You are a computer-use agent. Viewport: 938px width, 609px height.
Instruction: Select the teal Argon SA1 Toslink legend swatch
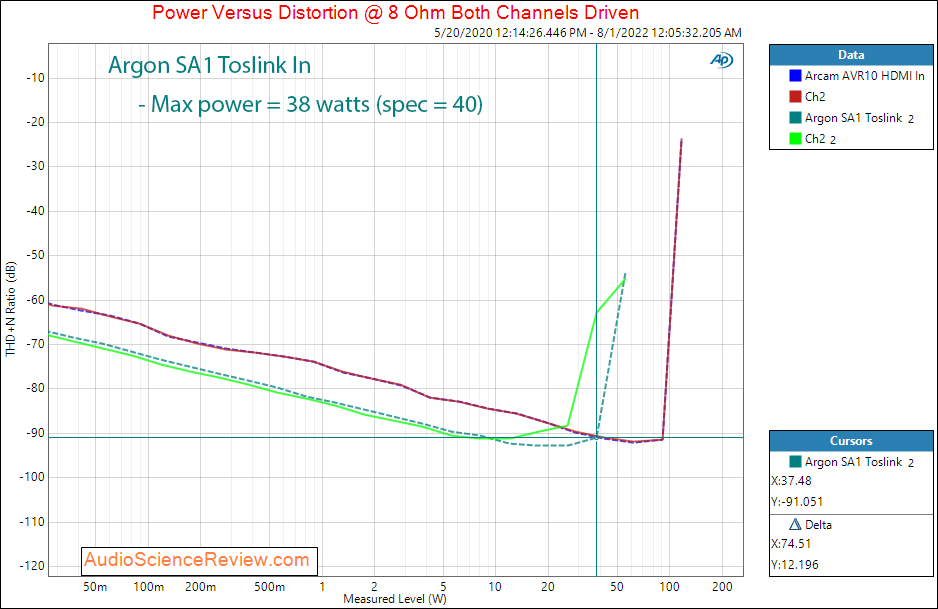click(795, 118)
